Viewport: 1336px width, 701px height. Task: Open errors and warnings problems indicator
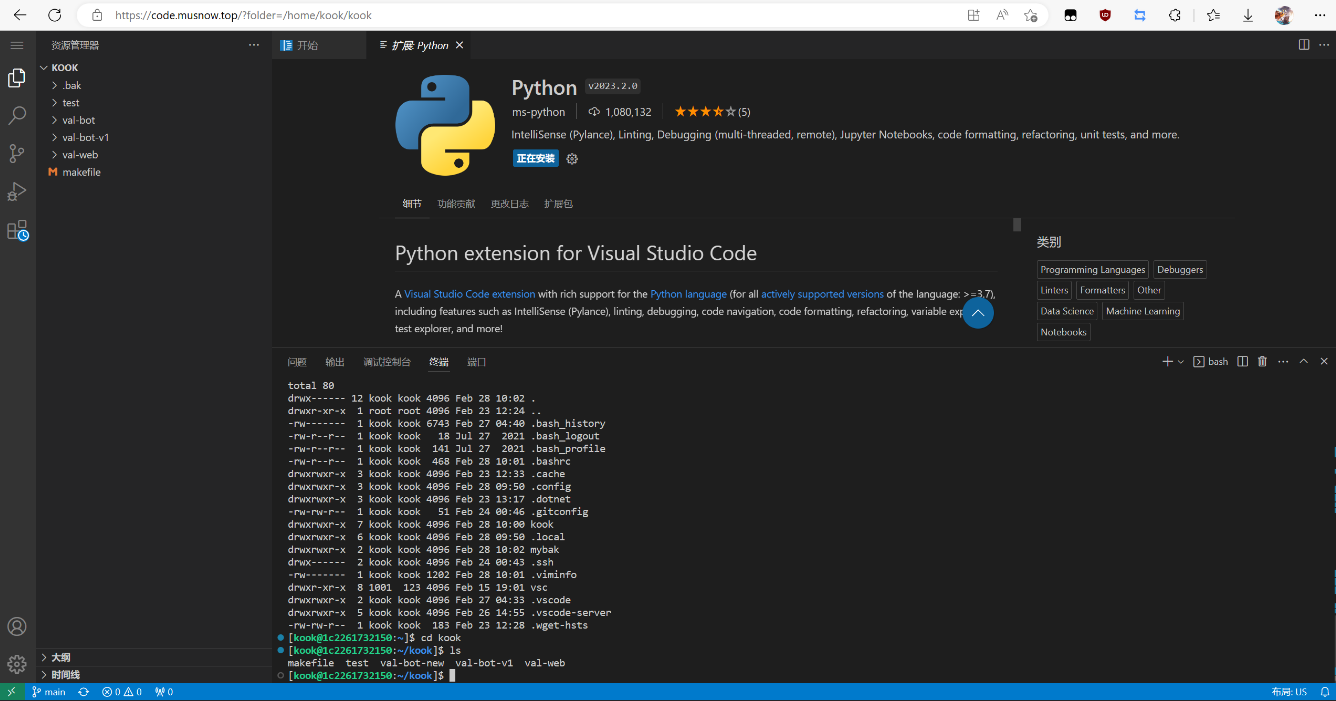(122, 692)
